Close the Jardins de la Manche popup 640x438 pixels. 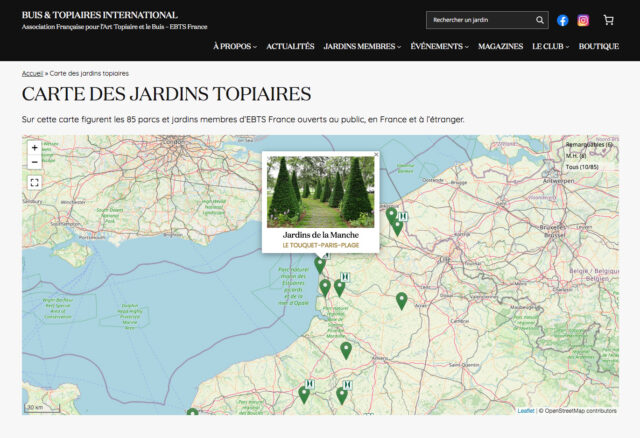coord(376,154)
